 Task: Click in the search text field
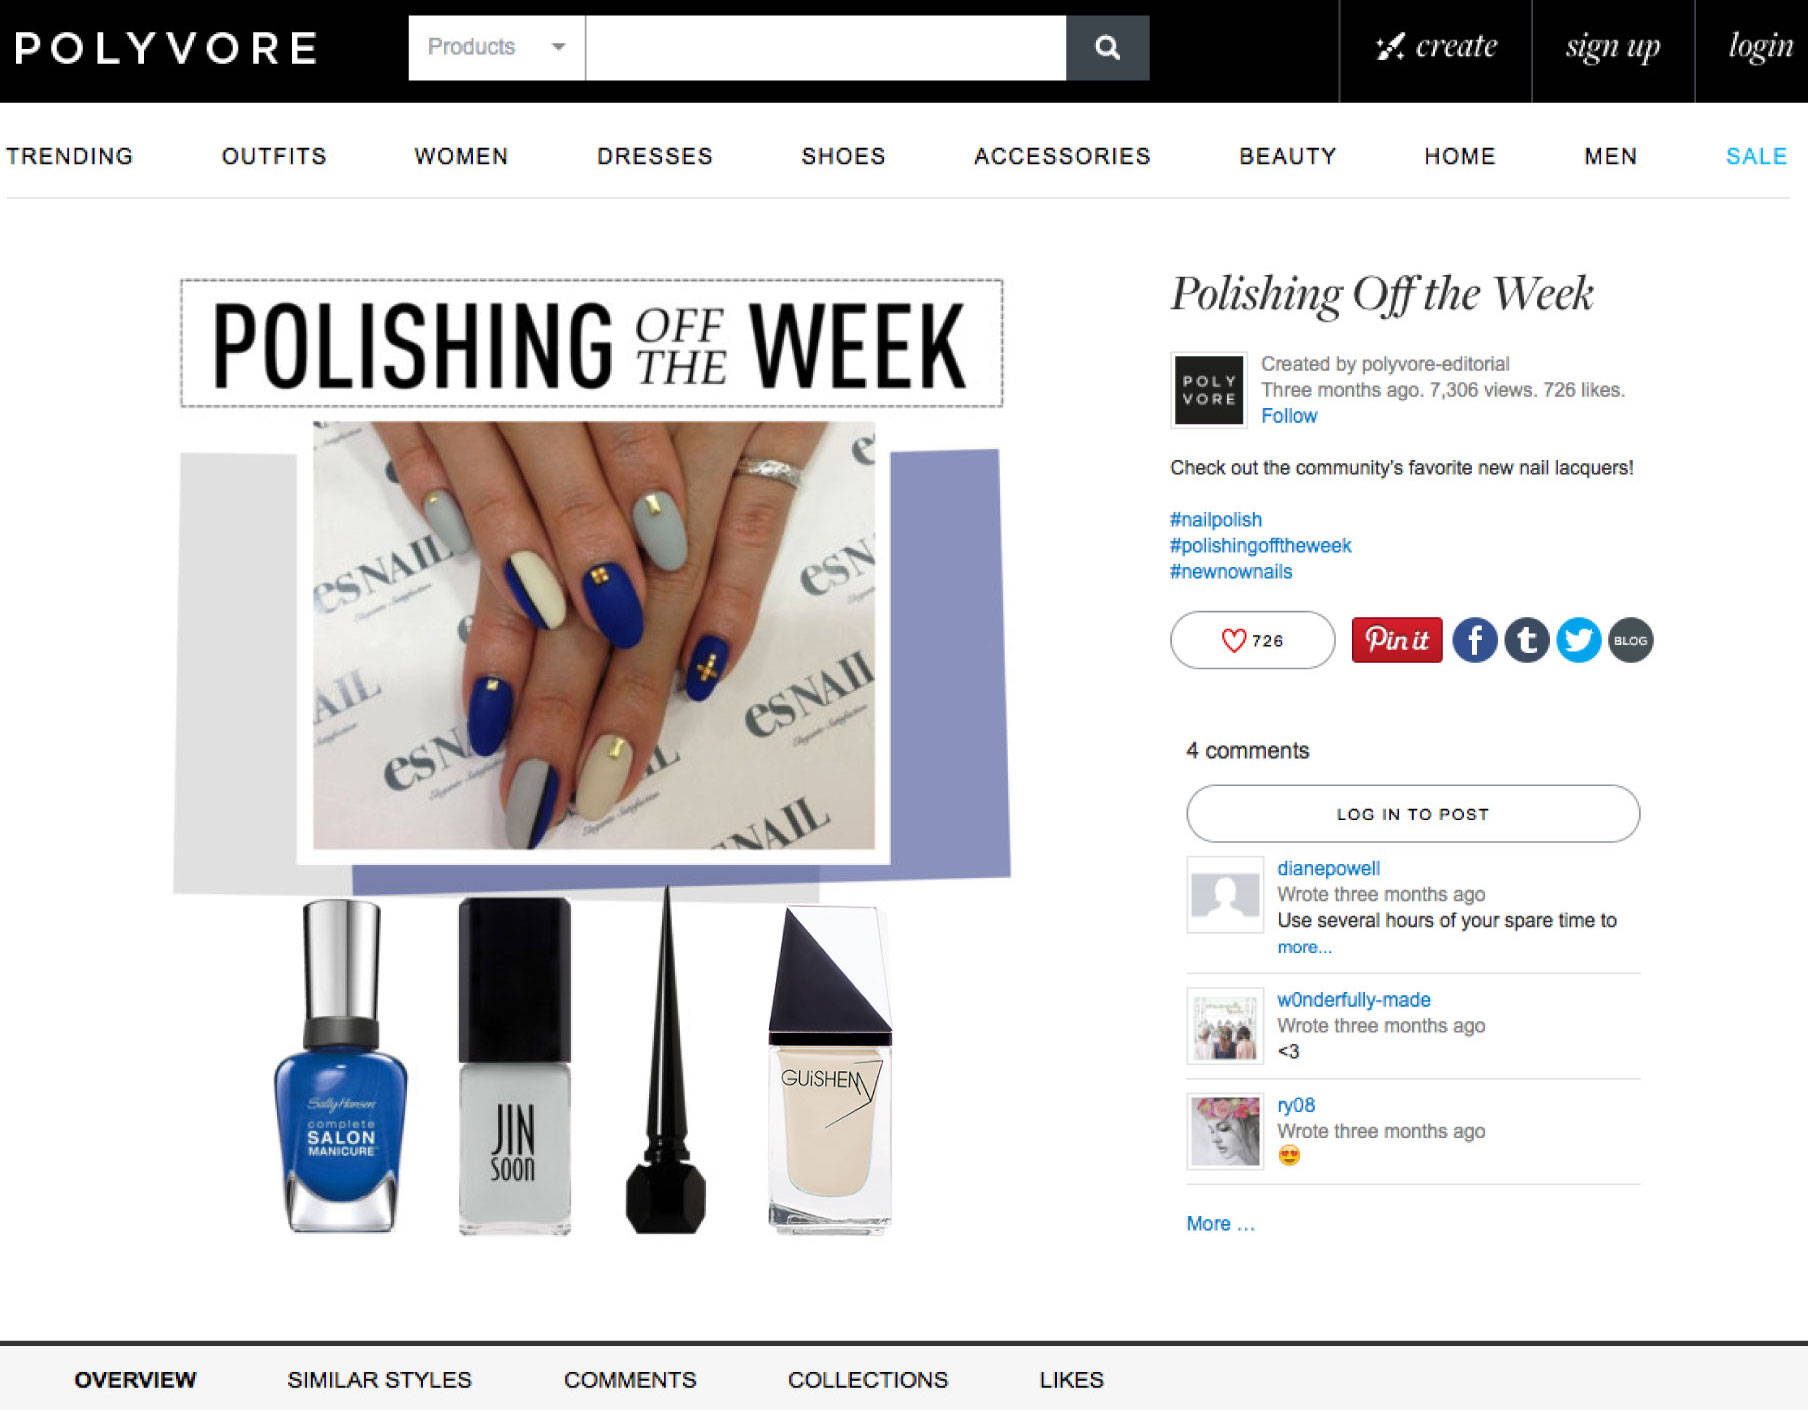(x=825, y=47)
